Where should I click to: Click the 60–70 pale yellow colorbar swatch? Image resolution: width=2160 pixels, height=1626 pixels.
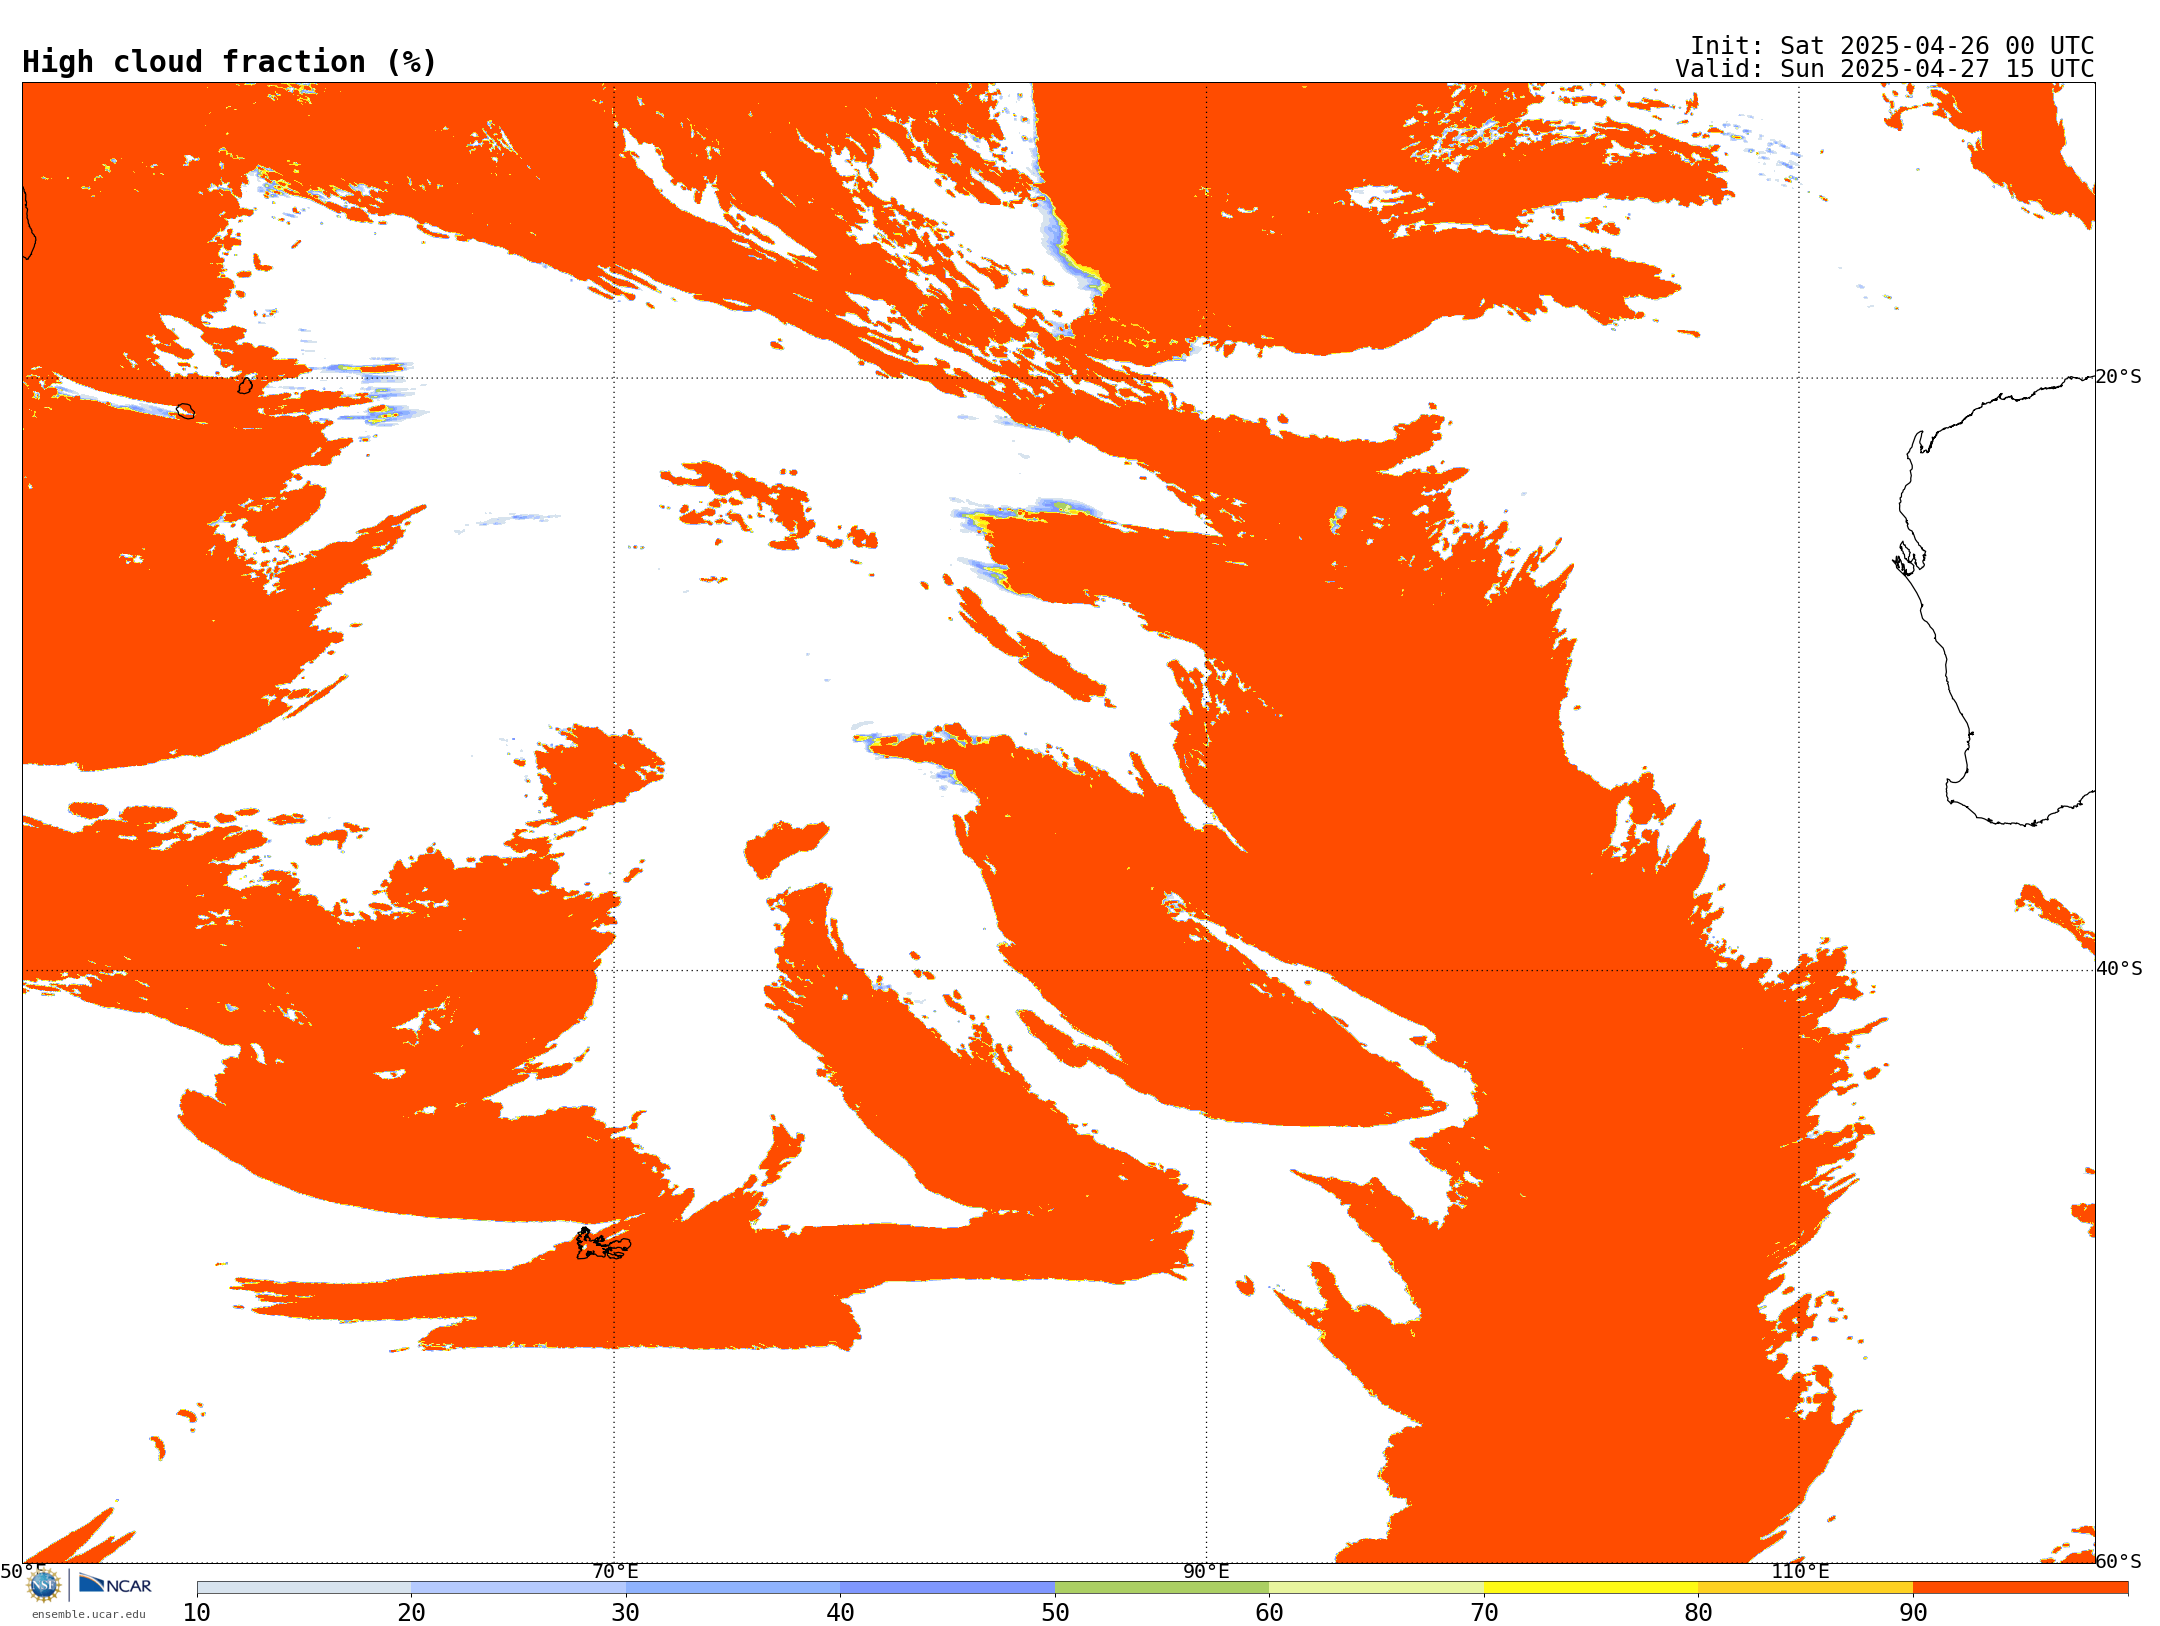tap(1376, 1588)
